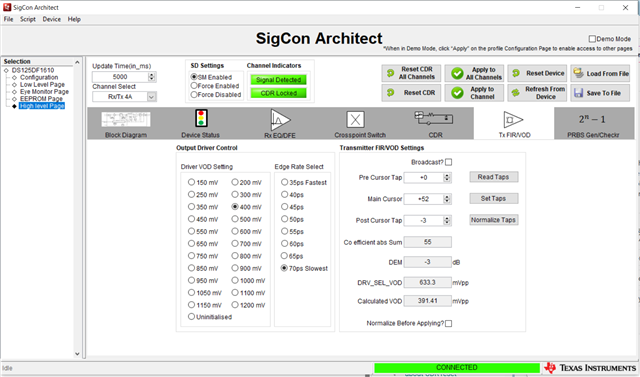Viewport: 640px width, 377px height.
Task: Select Configuration in Selection tree
Action: click(x=39, y=77)
